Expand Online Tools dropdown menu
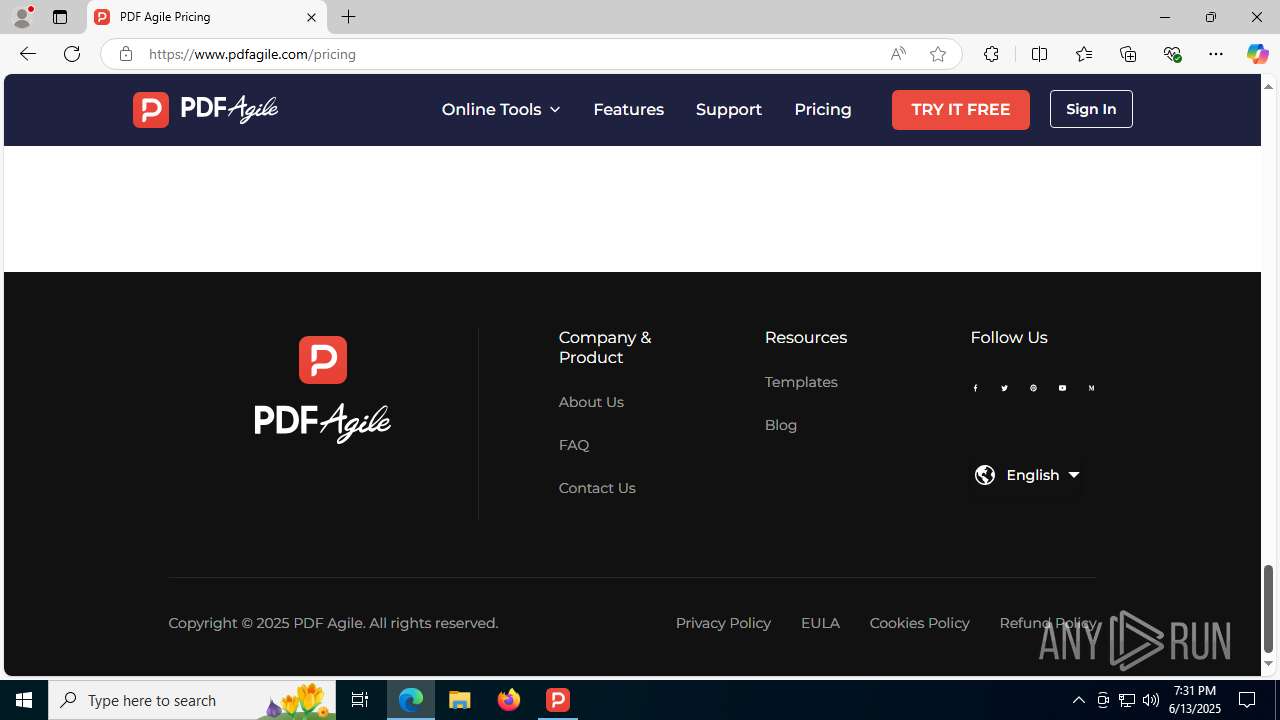This screenshot has height=720, width=1280. click(x=501, y=109)
